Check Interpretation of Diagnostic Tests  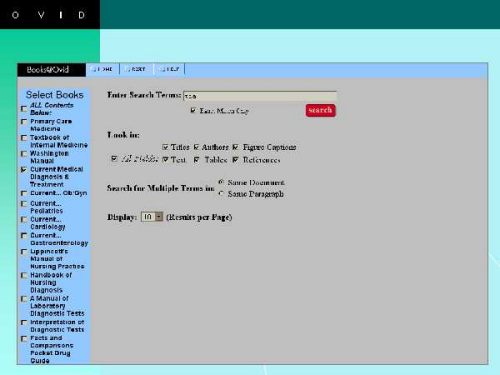(24, 323)
